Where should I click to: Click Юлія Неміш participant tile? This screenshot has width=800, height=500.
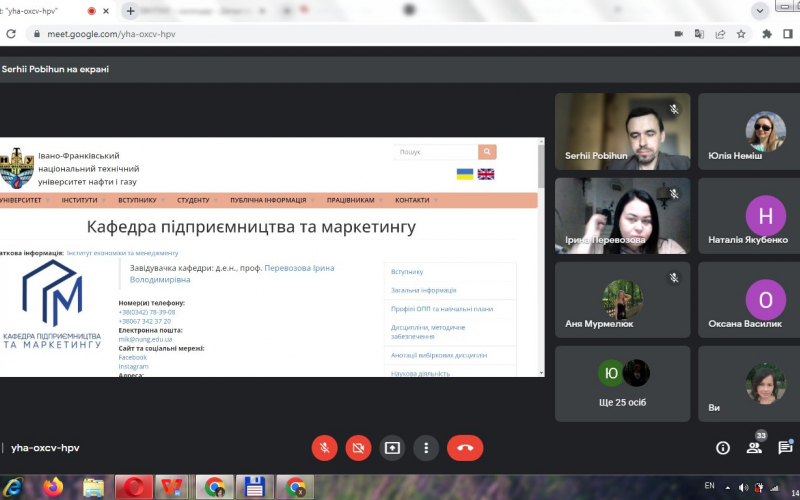pos(749,131)
